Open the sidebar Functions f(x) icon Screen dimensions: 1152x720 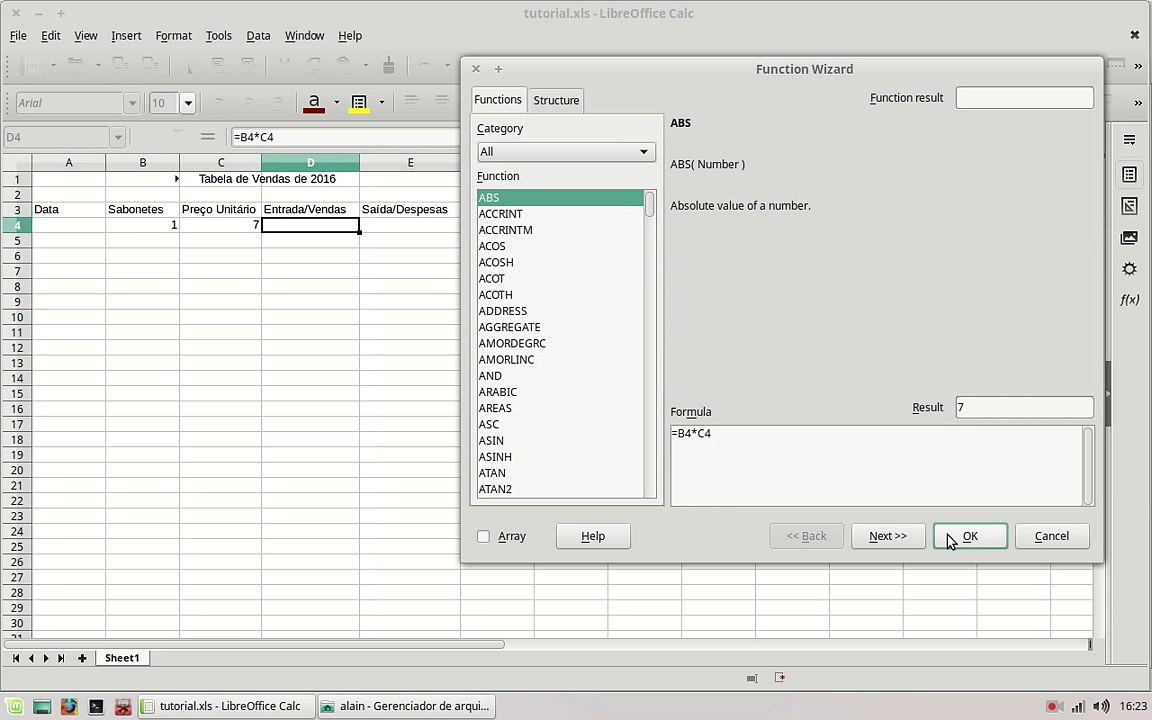(x=1129, y=300)
